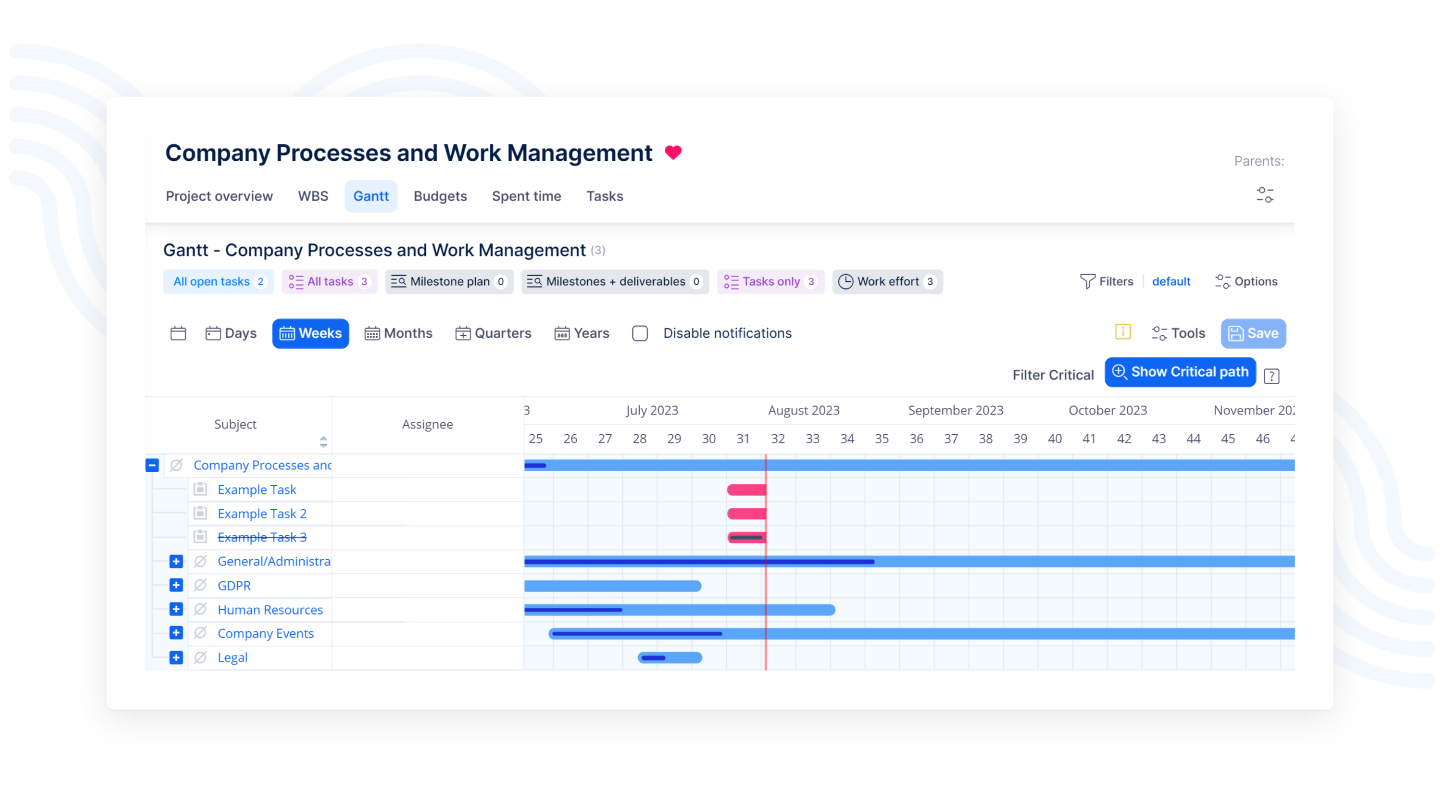Viewport: 1440px width, 807px height.
Task: Click the Show Critical path button
Action: click(x=1180, y=372)
